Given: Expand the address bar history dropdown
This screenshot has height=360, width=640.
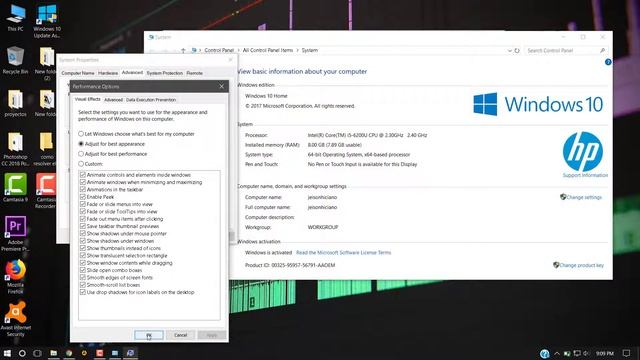Looking at the screenshot, I should [x=509, y=51].
